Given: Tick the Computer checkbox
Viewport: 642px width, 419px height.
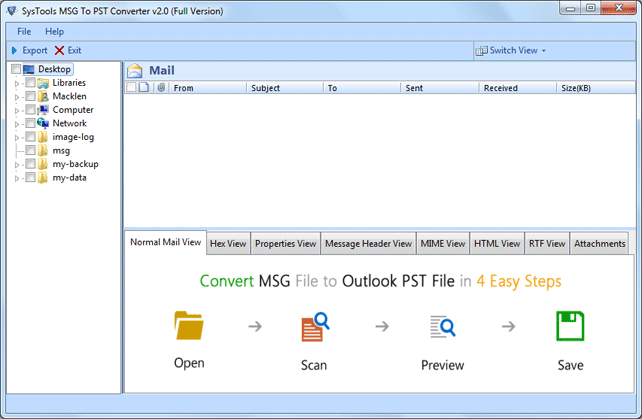Looking at the screenshot, I should click(x=30, y=110).
